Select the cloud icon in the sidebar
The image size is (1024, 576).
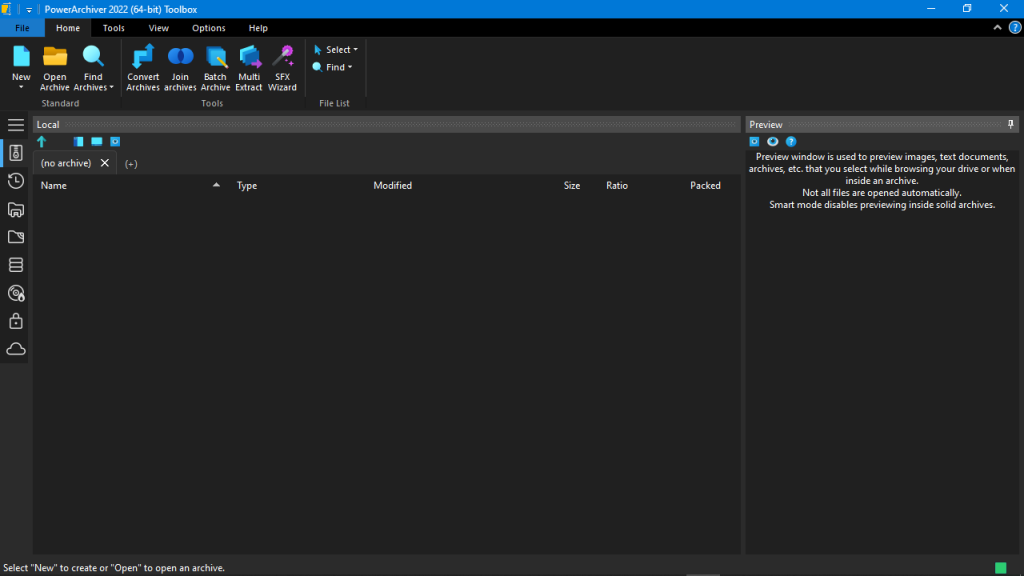coord(15,348)
